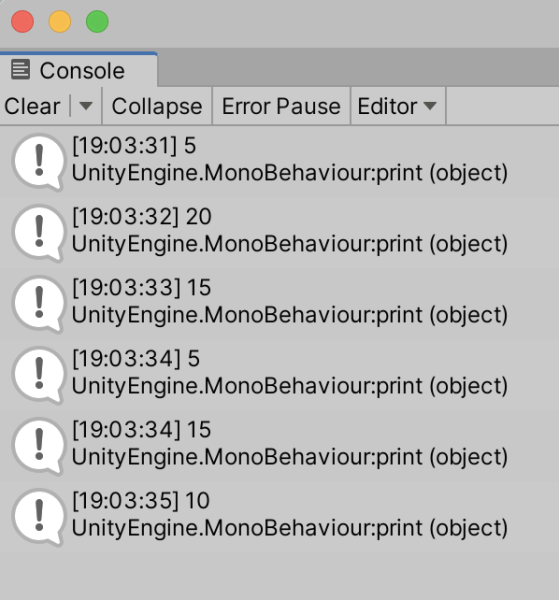The height and width of the screenshot is (600, 559).
Task: Switch to the Console tab
Action: (x=78, y=70)
